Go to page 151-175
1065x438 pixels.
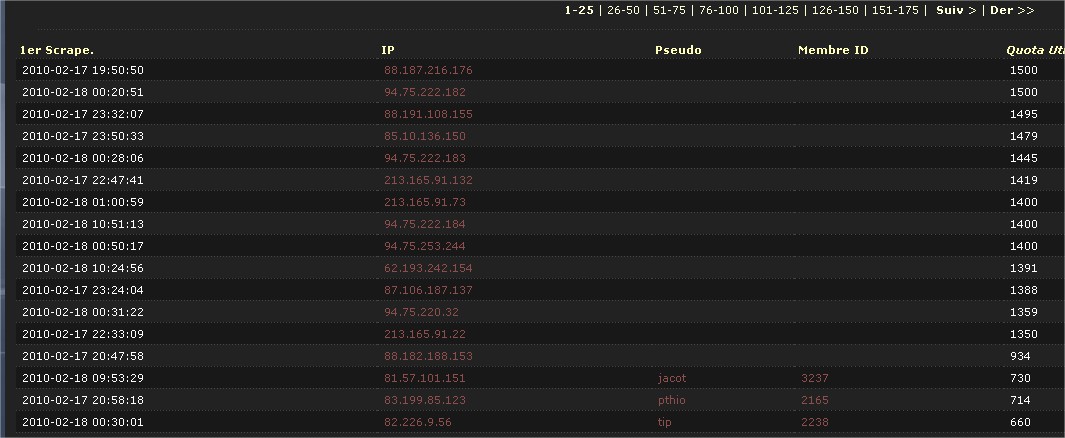895,10
